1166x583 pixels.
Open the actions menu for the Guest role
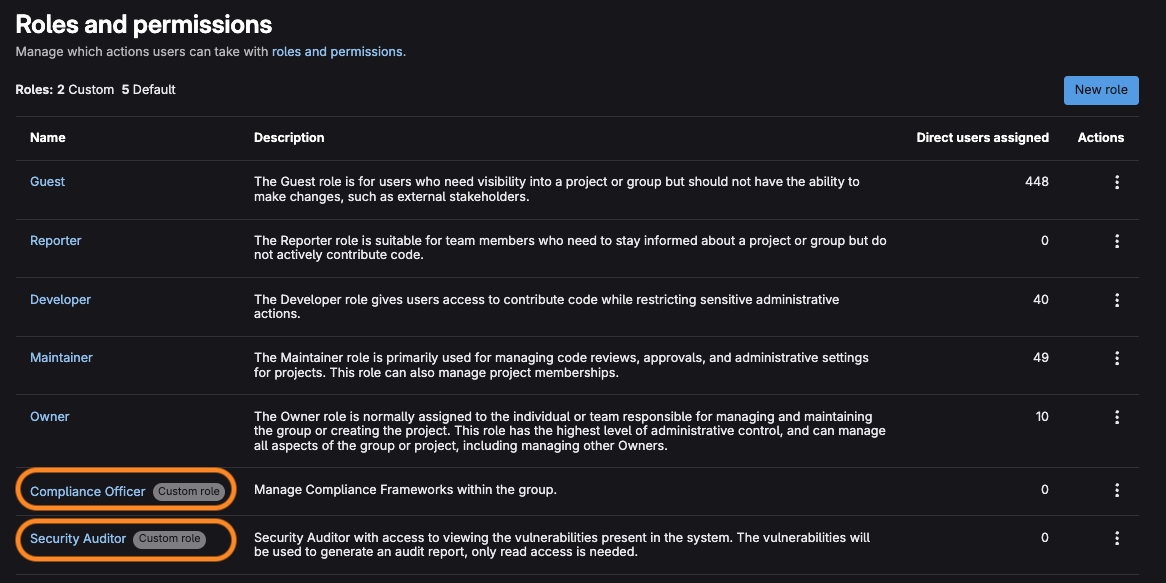(1117, 181)
